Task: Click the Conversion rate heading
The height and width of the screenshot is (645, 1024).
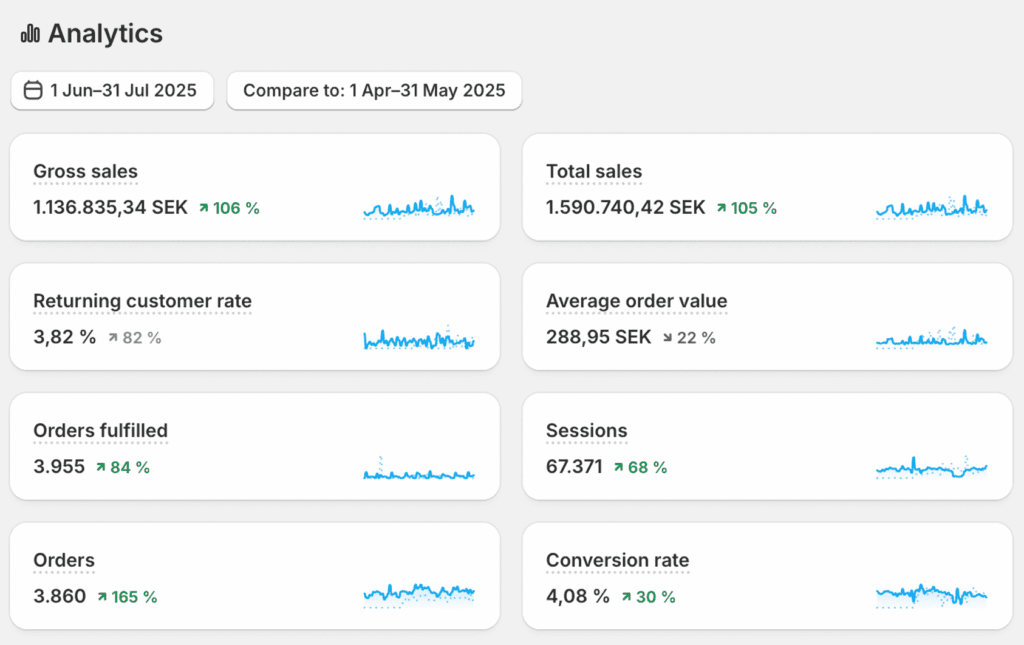Action: [x=617, y=560]
